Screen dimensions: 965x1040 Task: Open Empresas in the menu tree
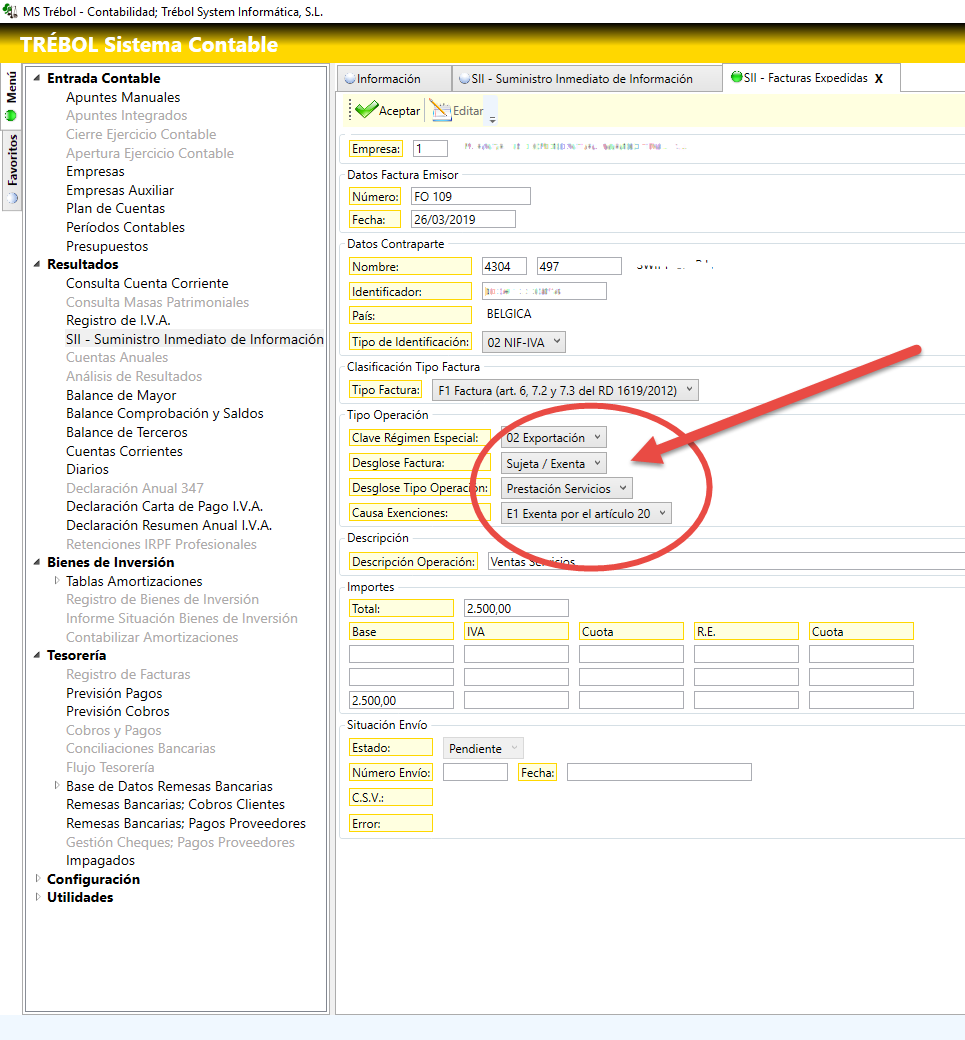[x=95, y=171]
